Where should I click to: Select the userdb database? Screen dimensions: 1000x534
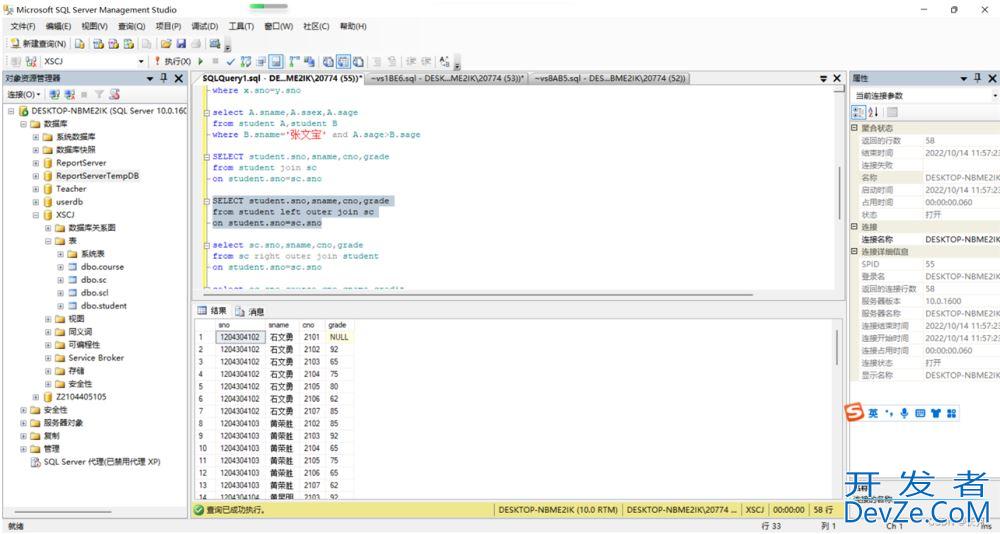coord(70,202)
